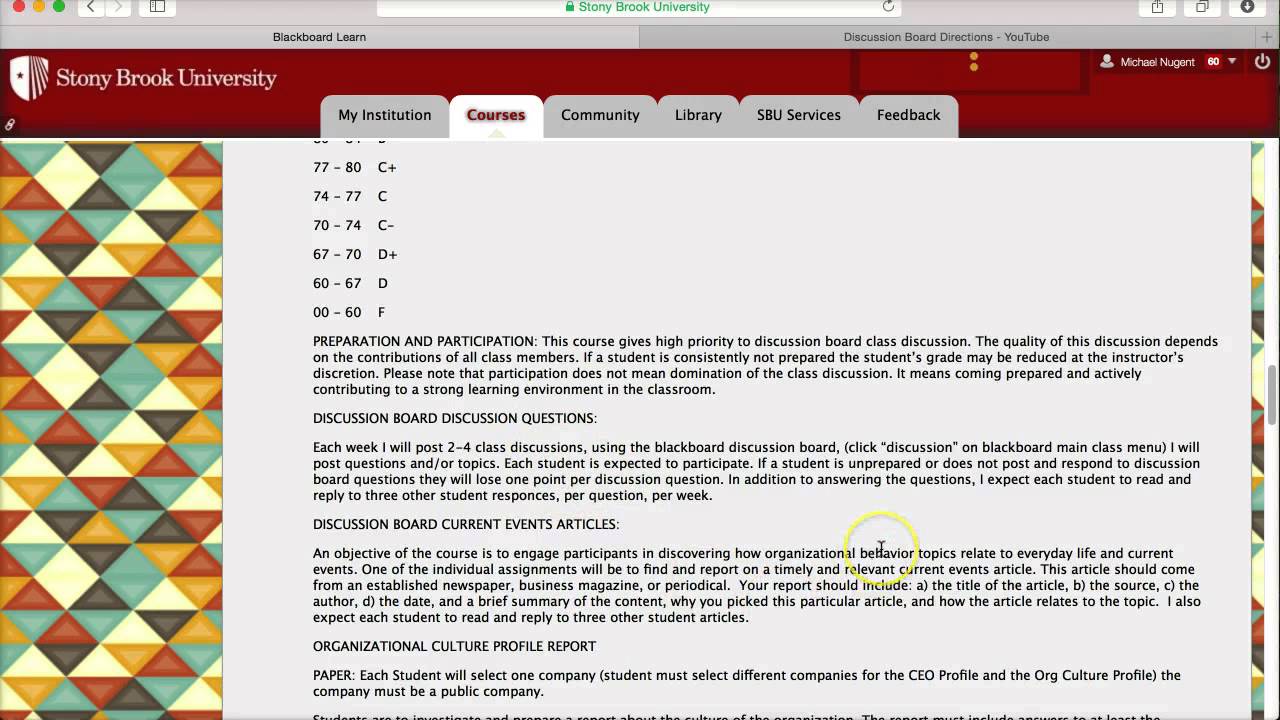Screen dimensions: 1280x720
Task: Click grade row 60 – 67 D
Action: click(350, 283)
